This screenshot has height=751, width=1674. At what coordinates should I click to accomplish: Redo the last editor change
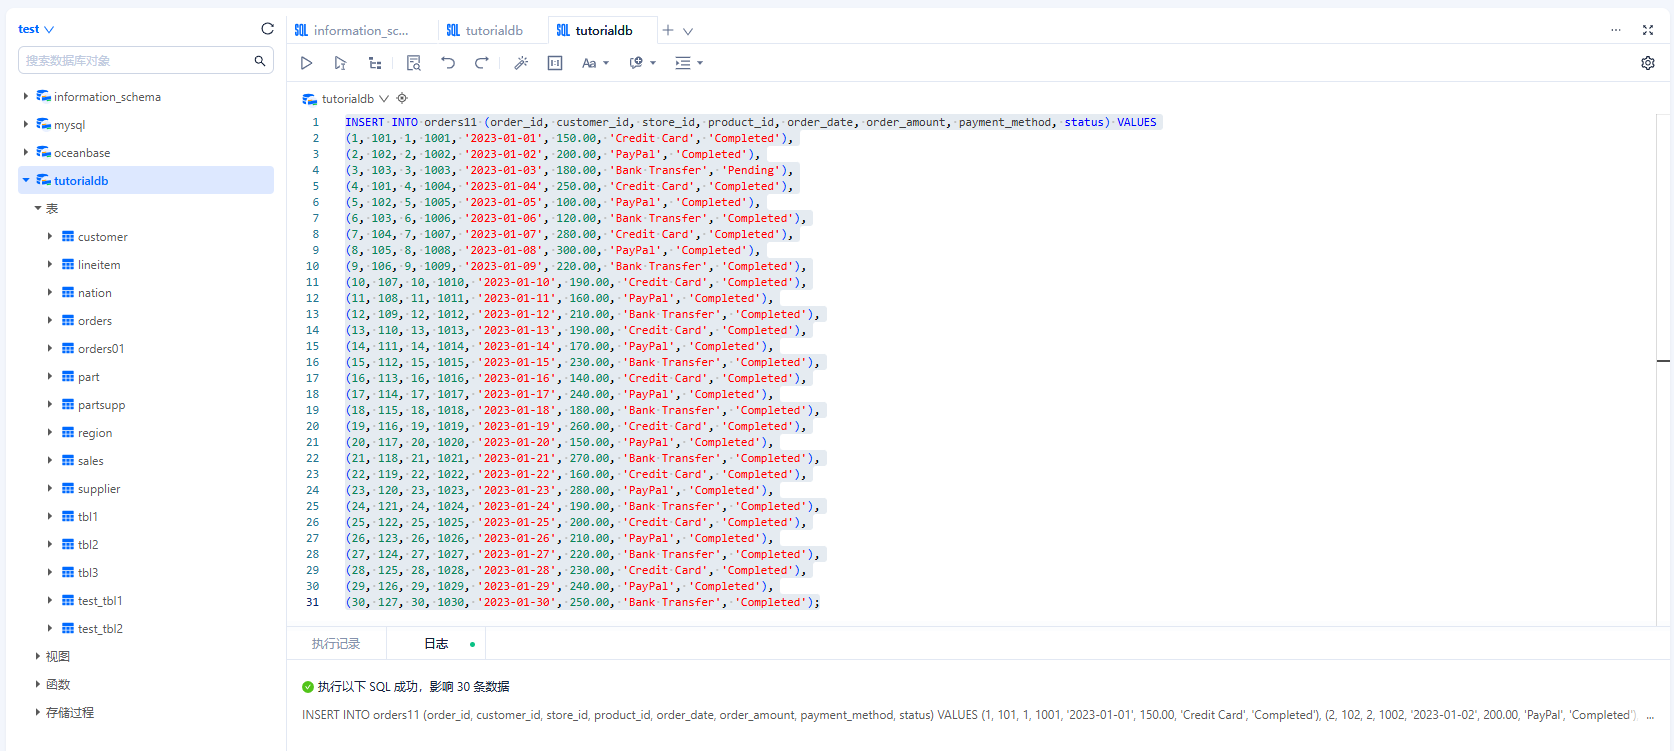pyautogui.click(x=481, y=63)
